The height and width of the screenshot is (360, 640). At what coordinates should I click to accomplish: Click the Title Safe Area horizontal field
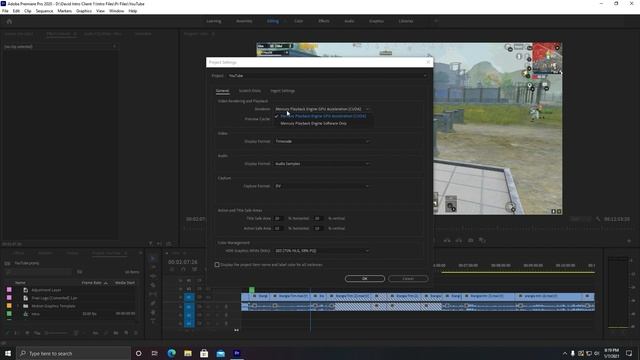click(278, 218)
